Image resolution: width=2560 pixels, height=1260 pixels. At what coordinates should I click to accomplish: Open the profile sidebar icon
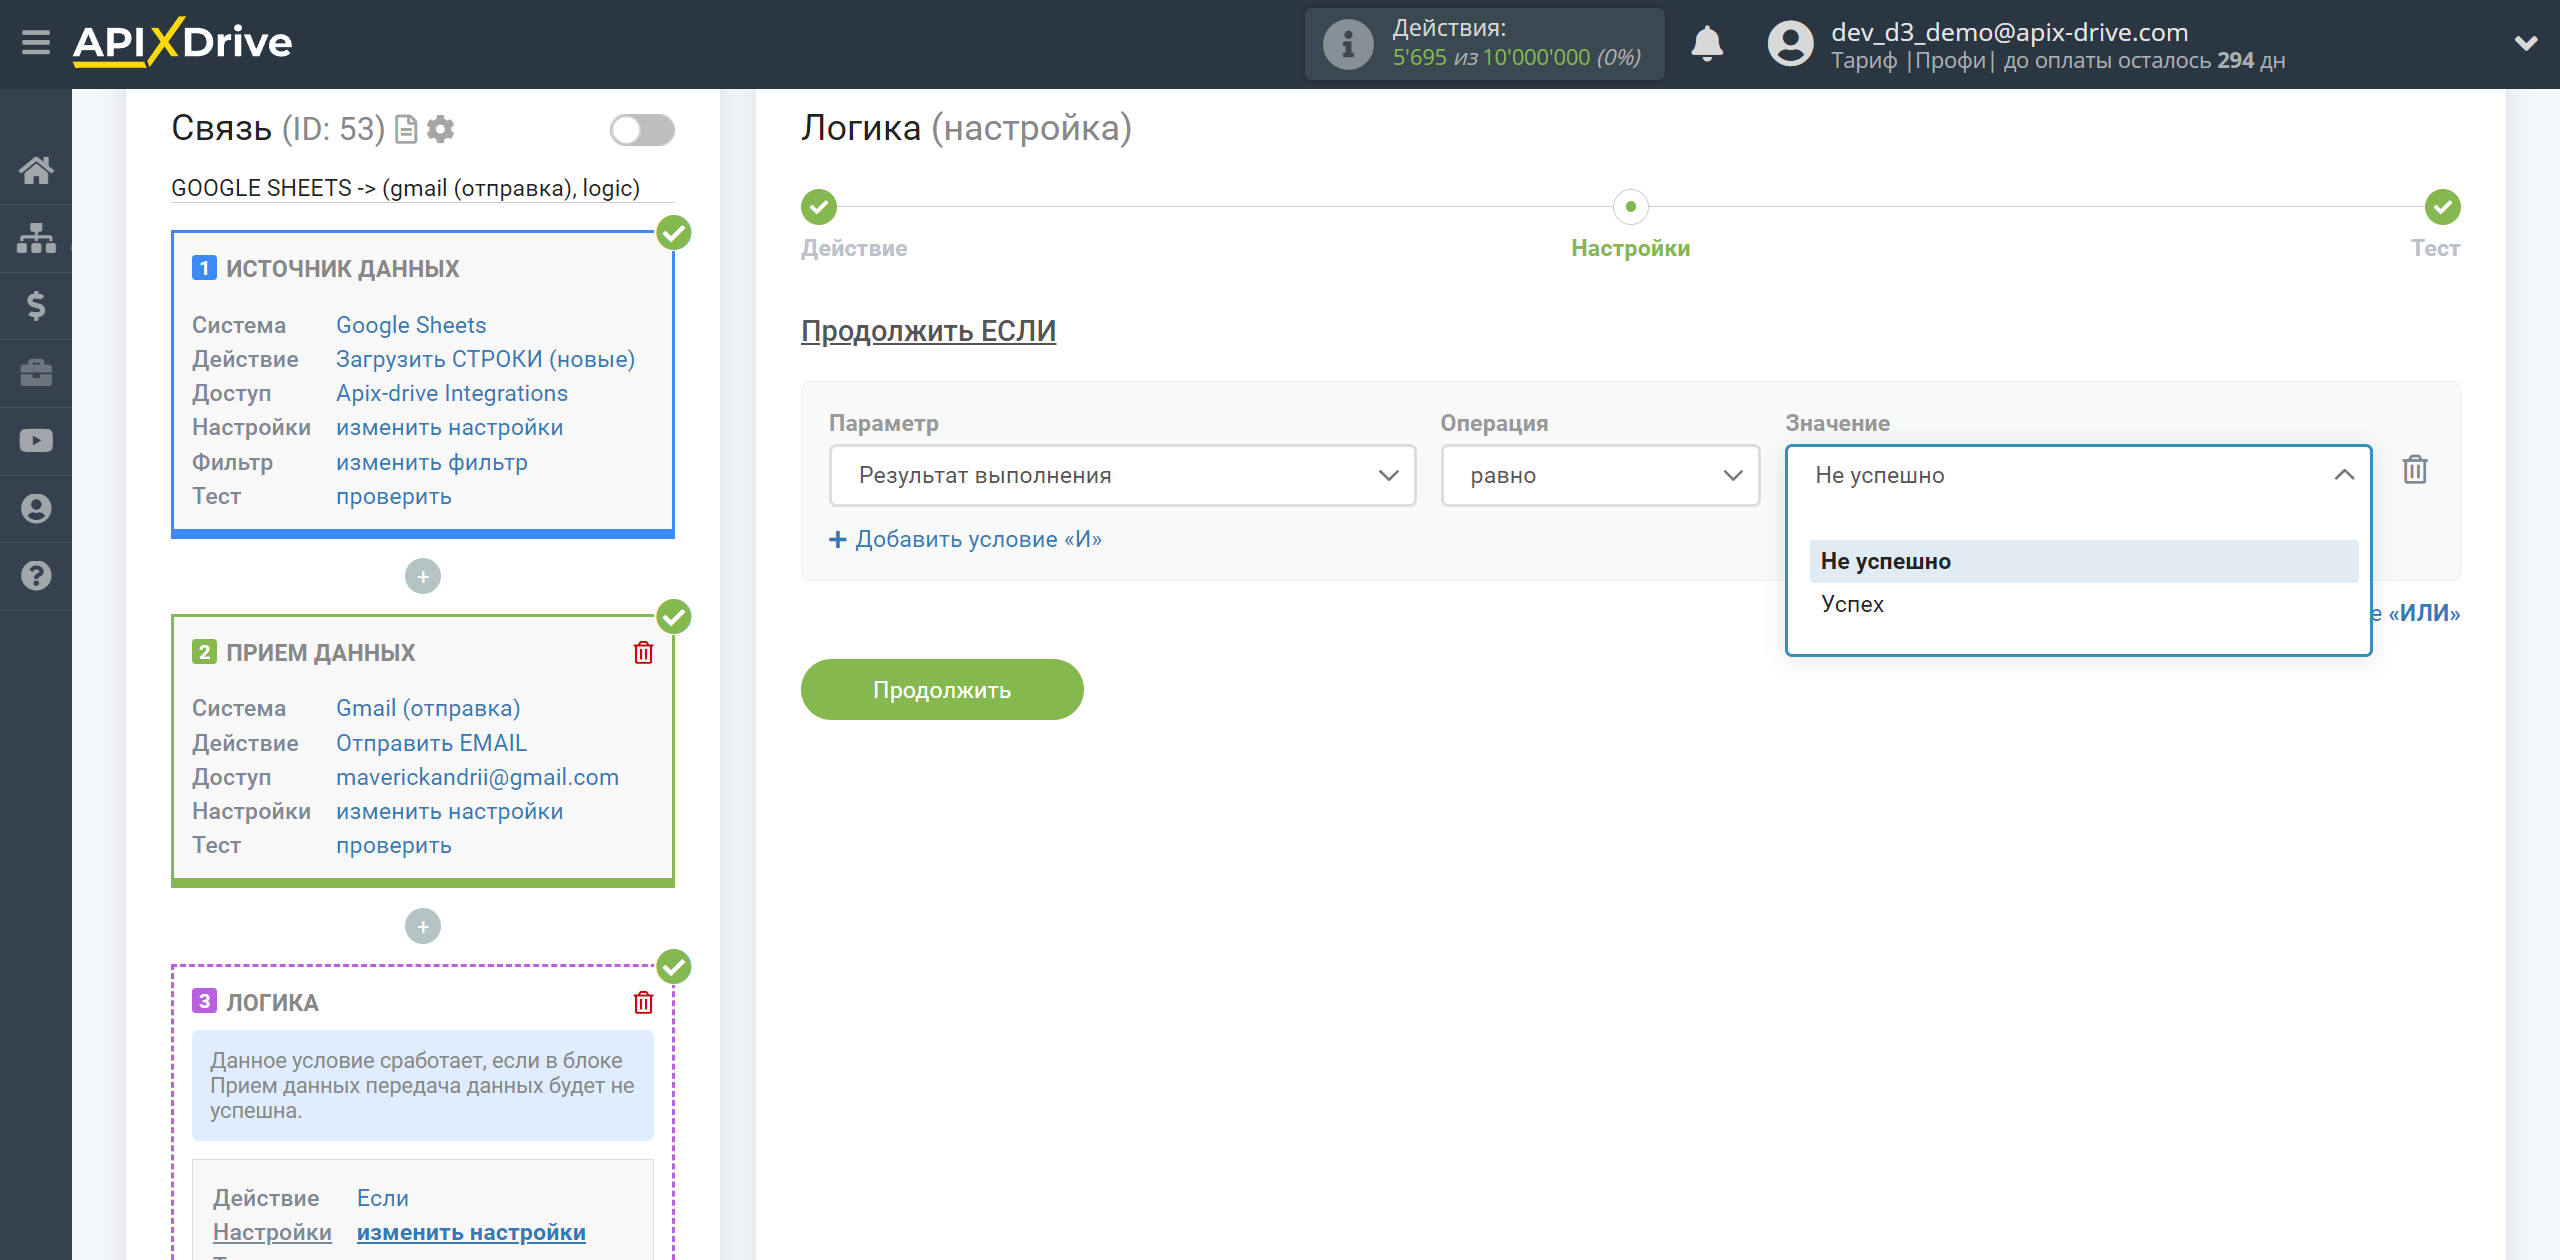[36, 509]
